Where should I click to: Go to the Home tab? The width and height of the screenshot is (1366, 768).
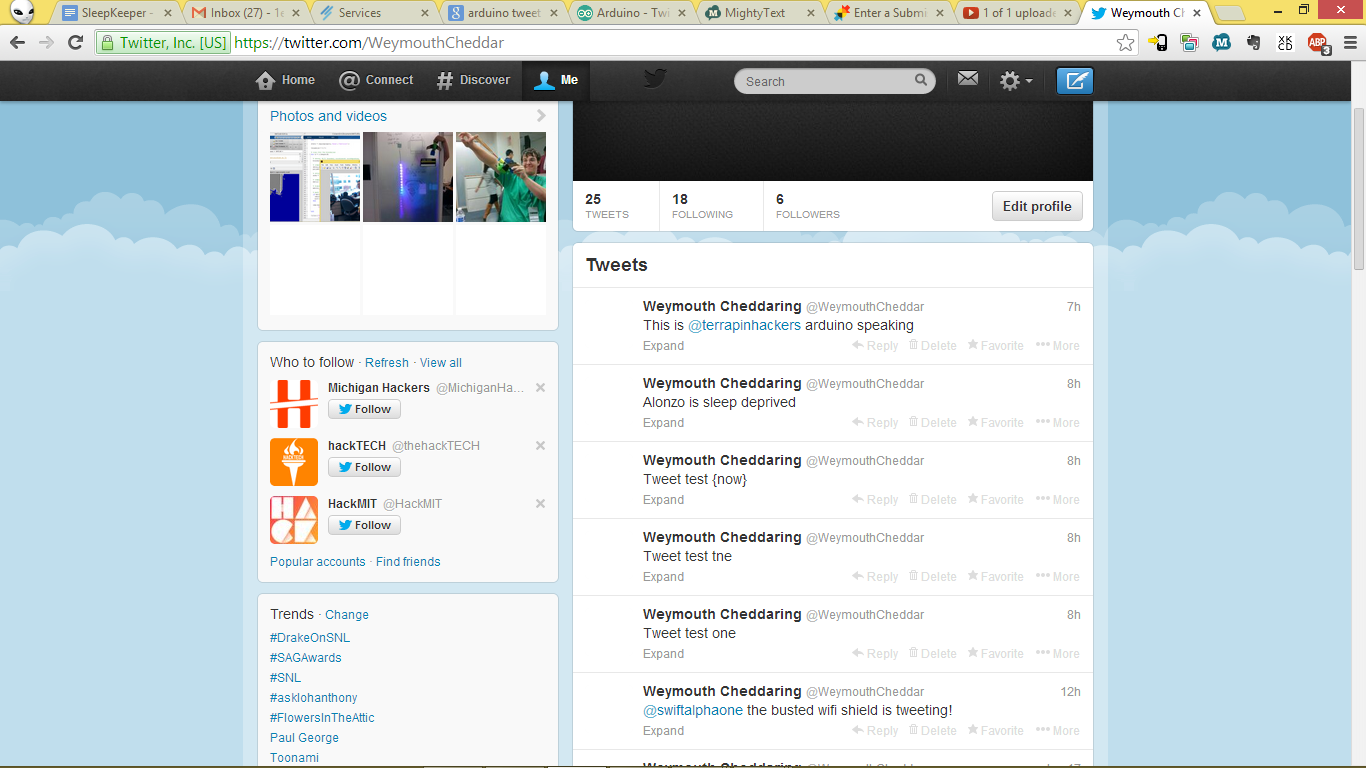(x=286, y=80)
